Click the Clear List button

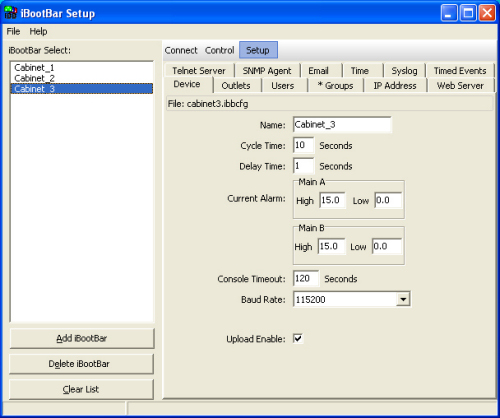tap(81, 389)
